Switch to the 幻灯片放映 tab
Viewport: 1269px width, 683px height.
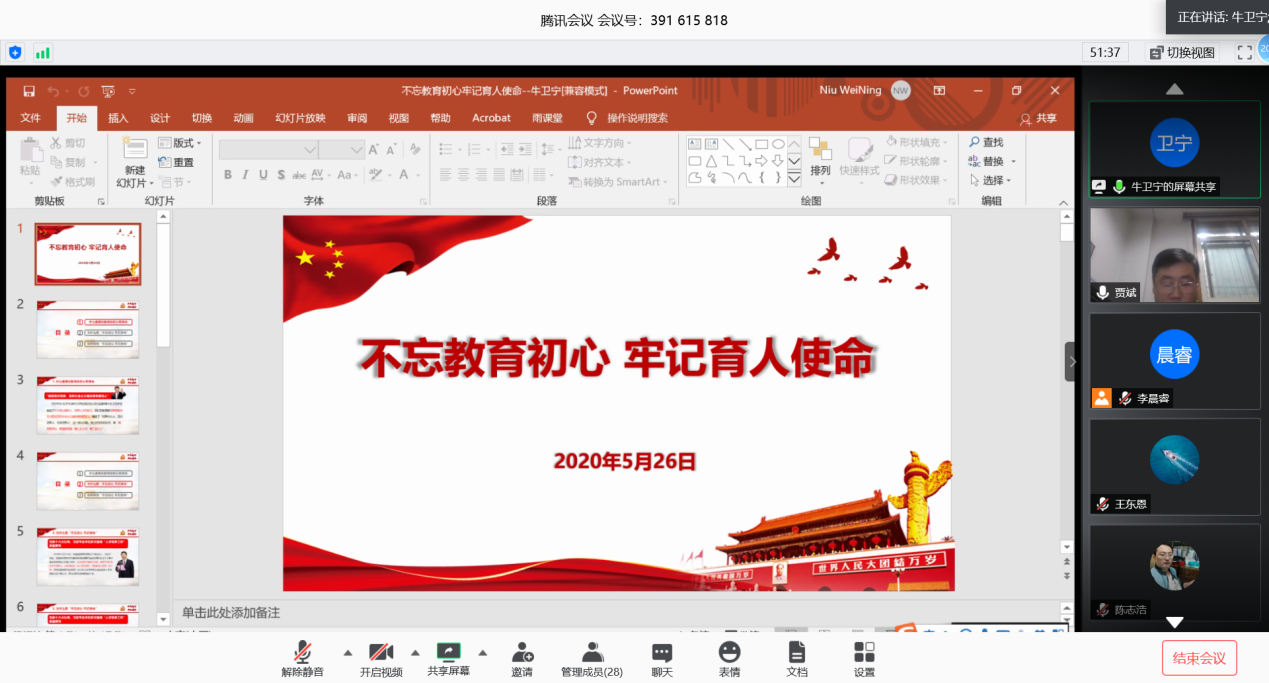pos(300,118)
